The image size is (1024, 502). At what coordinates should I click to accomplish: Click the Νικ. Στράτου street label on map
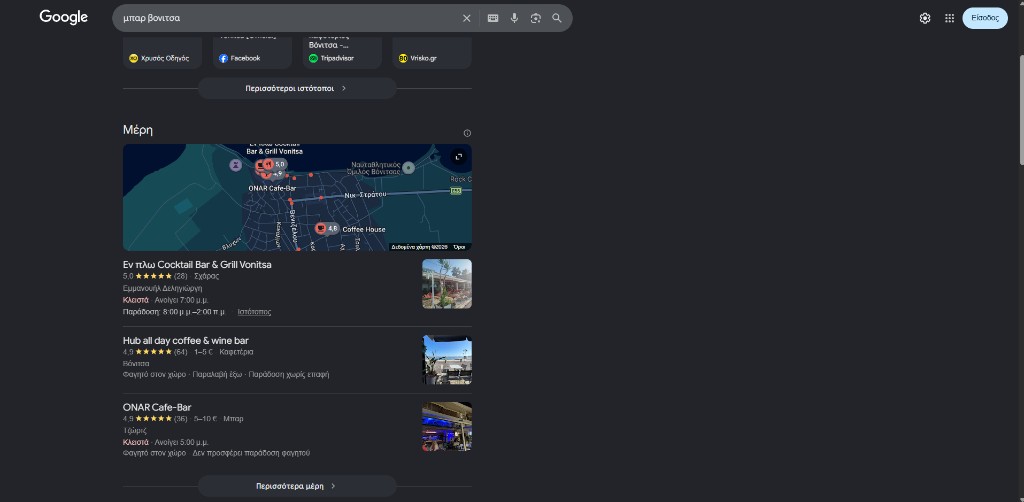tap(366, 195)
